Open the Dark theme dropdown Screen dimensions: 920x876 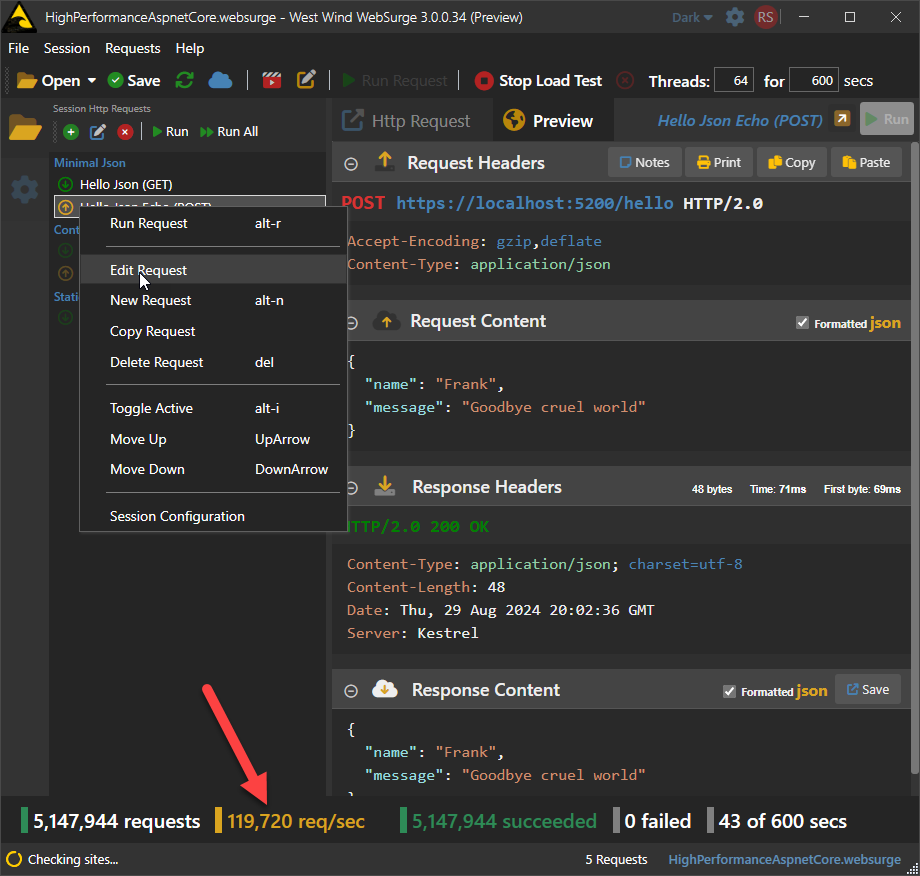[692, 18]
